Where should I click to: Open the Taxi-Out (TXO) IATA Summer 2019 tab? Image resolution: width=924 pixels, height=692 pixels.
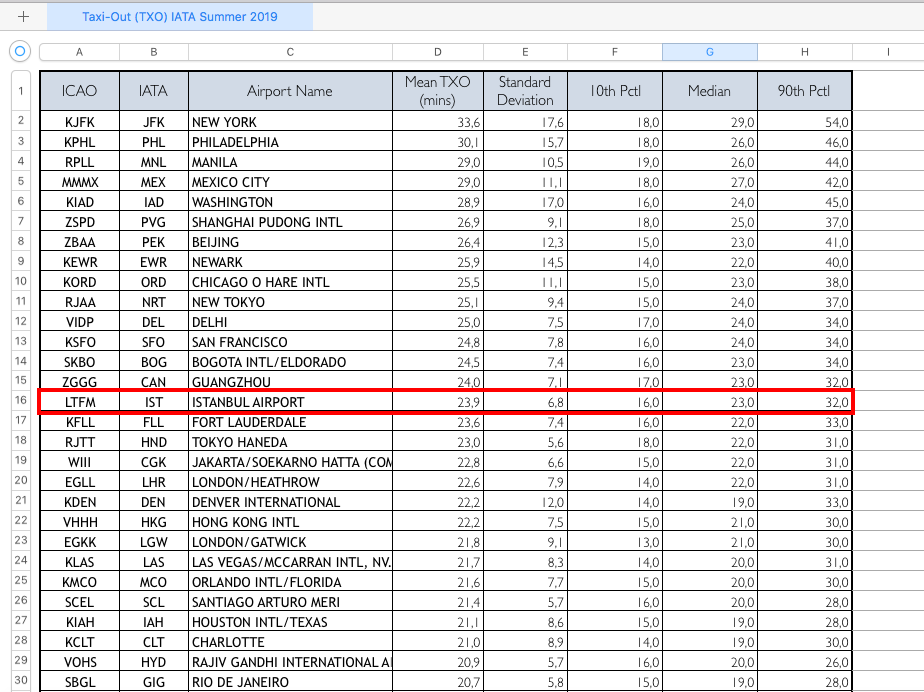[180, 17]
